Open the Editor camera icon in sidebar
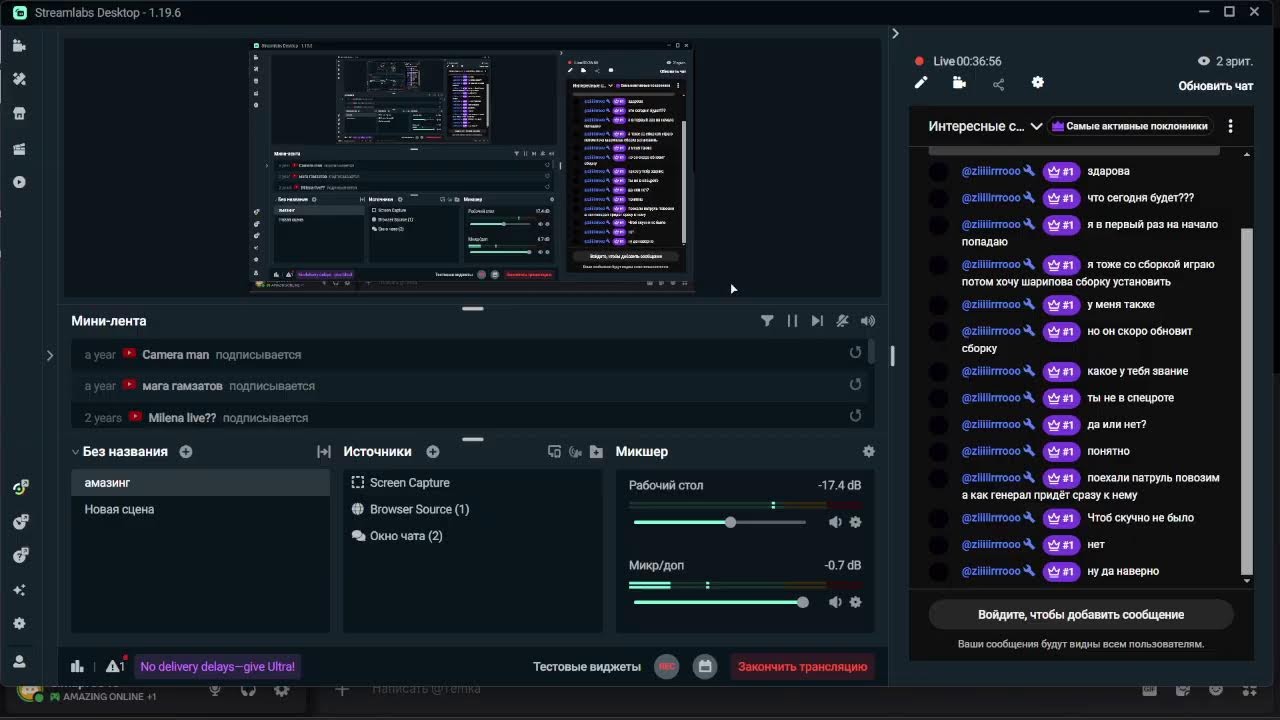The image size is (1280, 720). 19,45
